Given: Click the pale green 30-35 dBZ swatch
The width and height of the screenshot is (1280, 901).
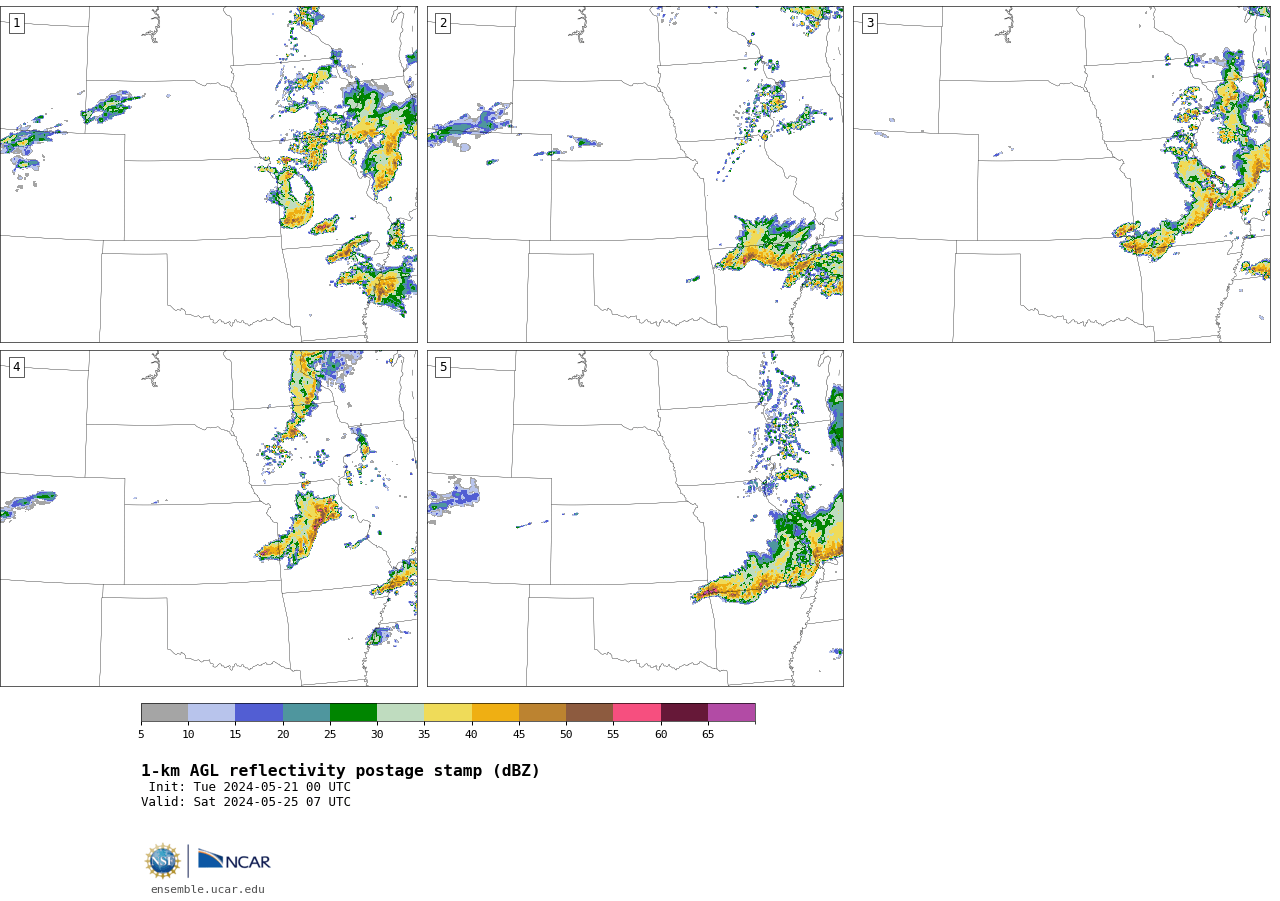Looking at the screenshot, I should pyautogui.click(x=401, y=713).
